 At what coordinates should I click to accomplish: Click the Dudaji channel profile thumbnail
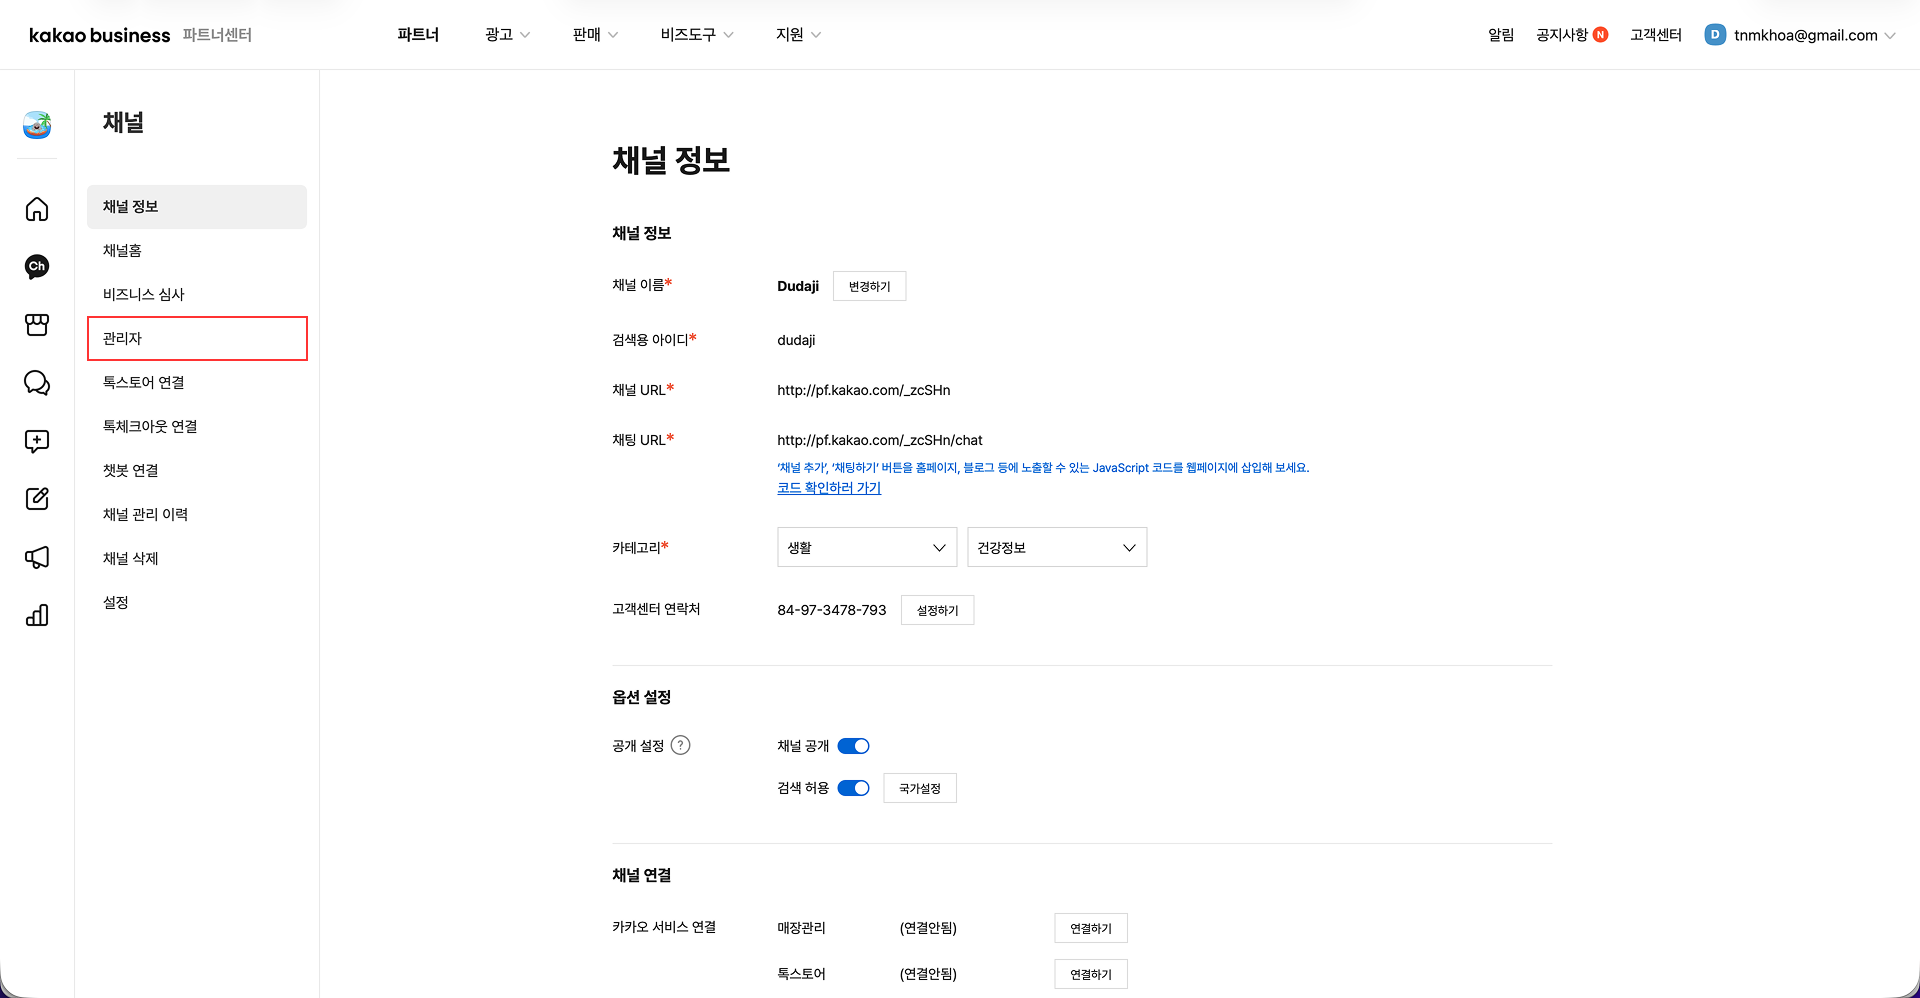click(36, 126)
